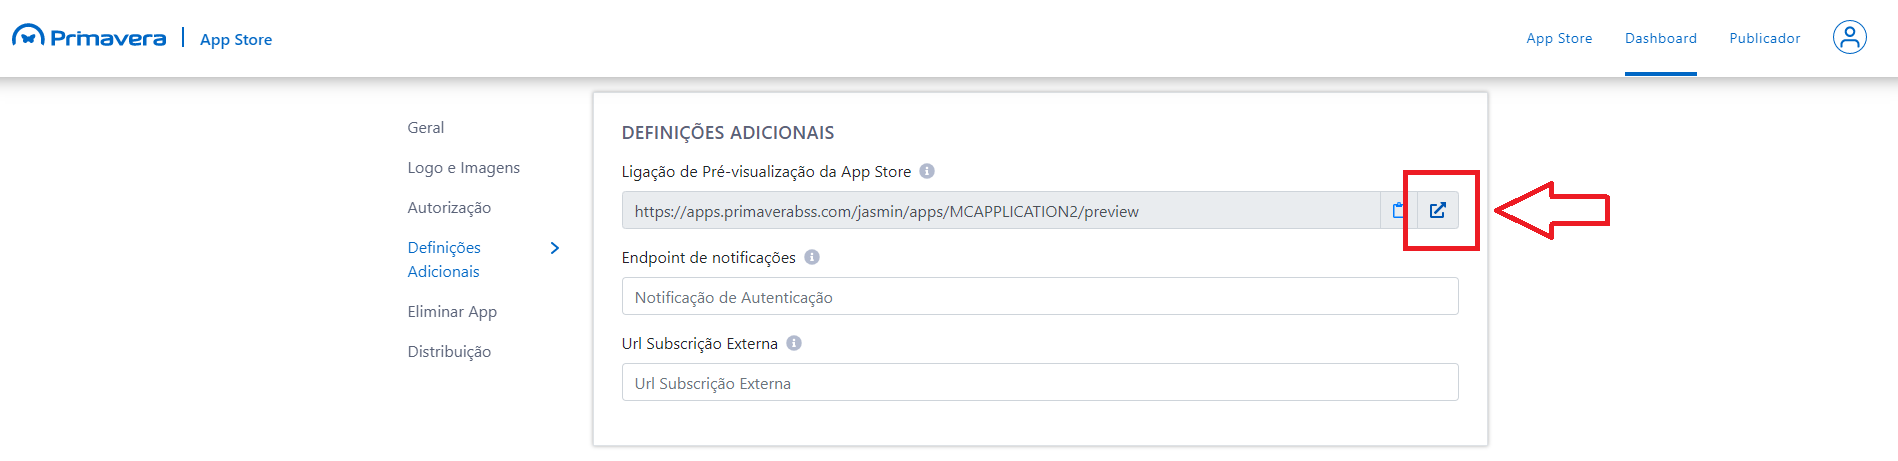Focus the Notificação de Autenticação field
1898x461 pixels.
(1039, 297)
